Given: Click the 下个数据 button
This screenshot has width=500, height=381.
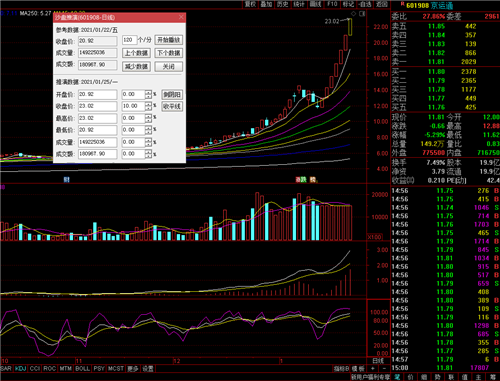Looking at the screenshot, I should [169, 53].
